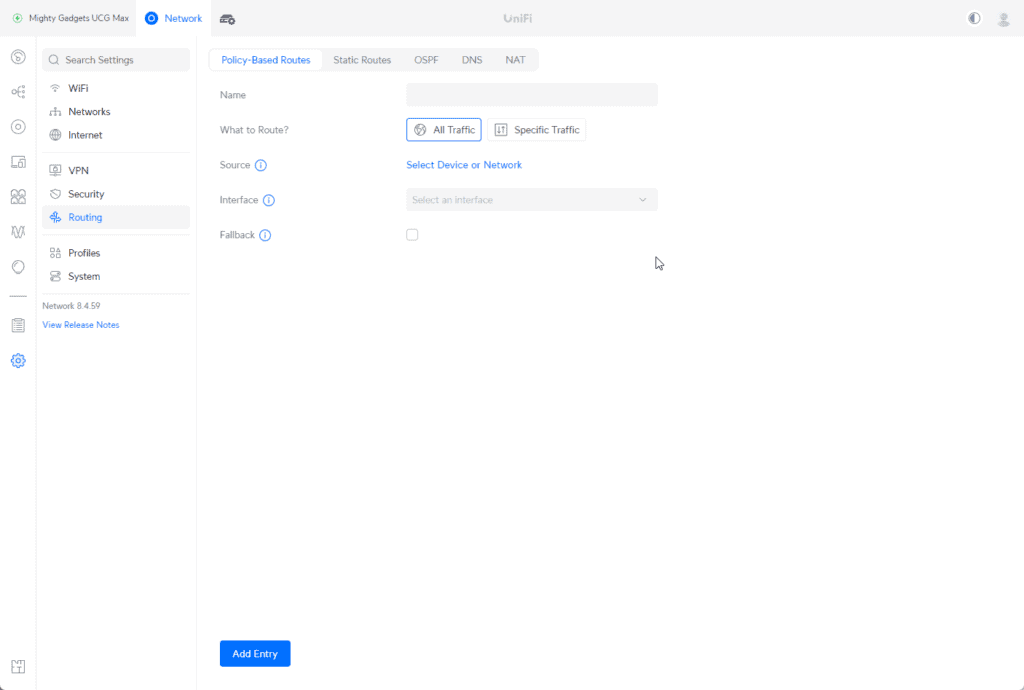
Task: Open the user account avatar menu
Action: pyautogui.click(x=1003, y=18)
